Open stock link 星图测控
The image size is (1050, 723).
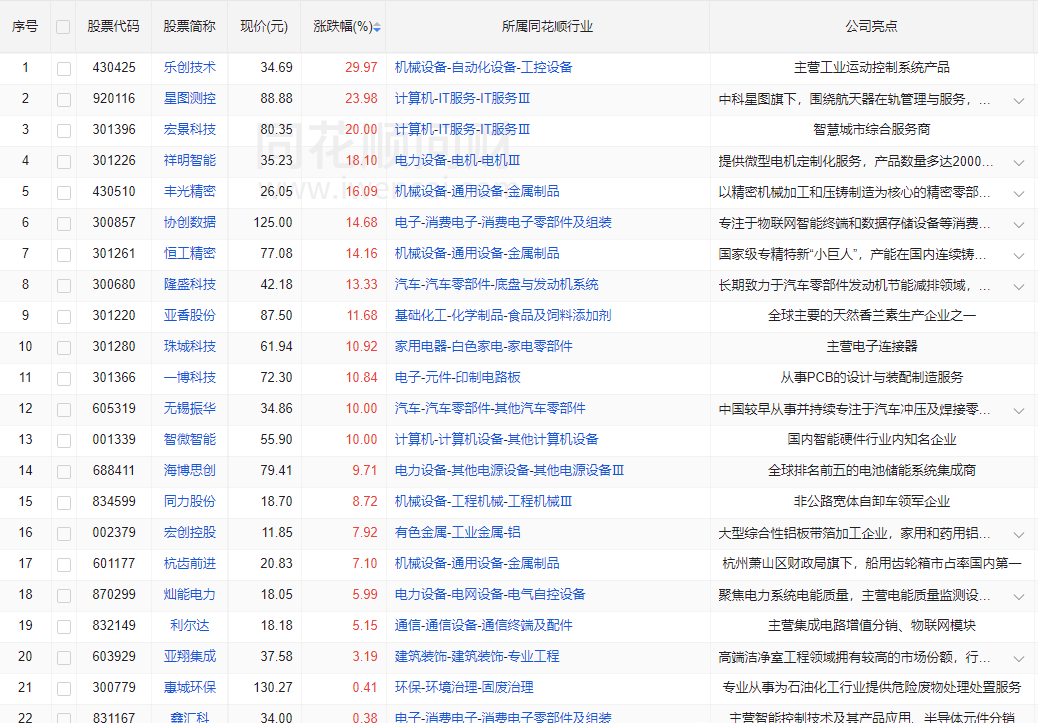(190, 98)
